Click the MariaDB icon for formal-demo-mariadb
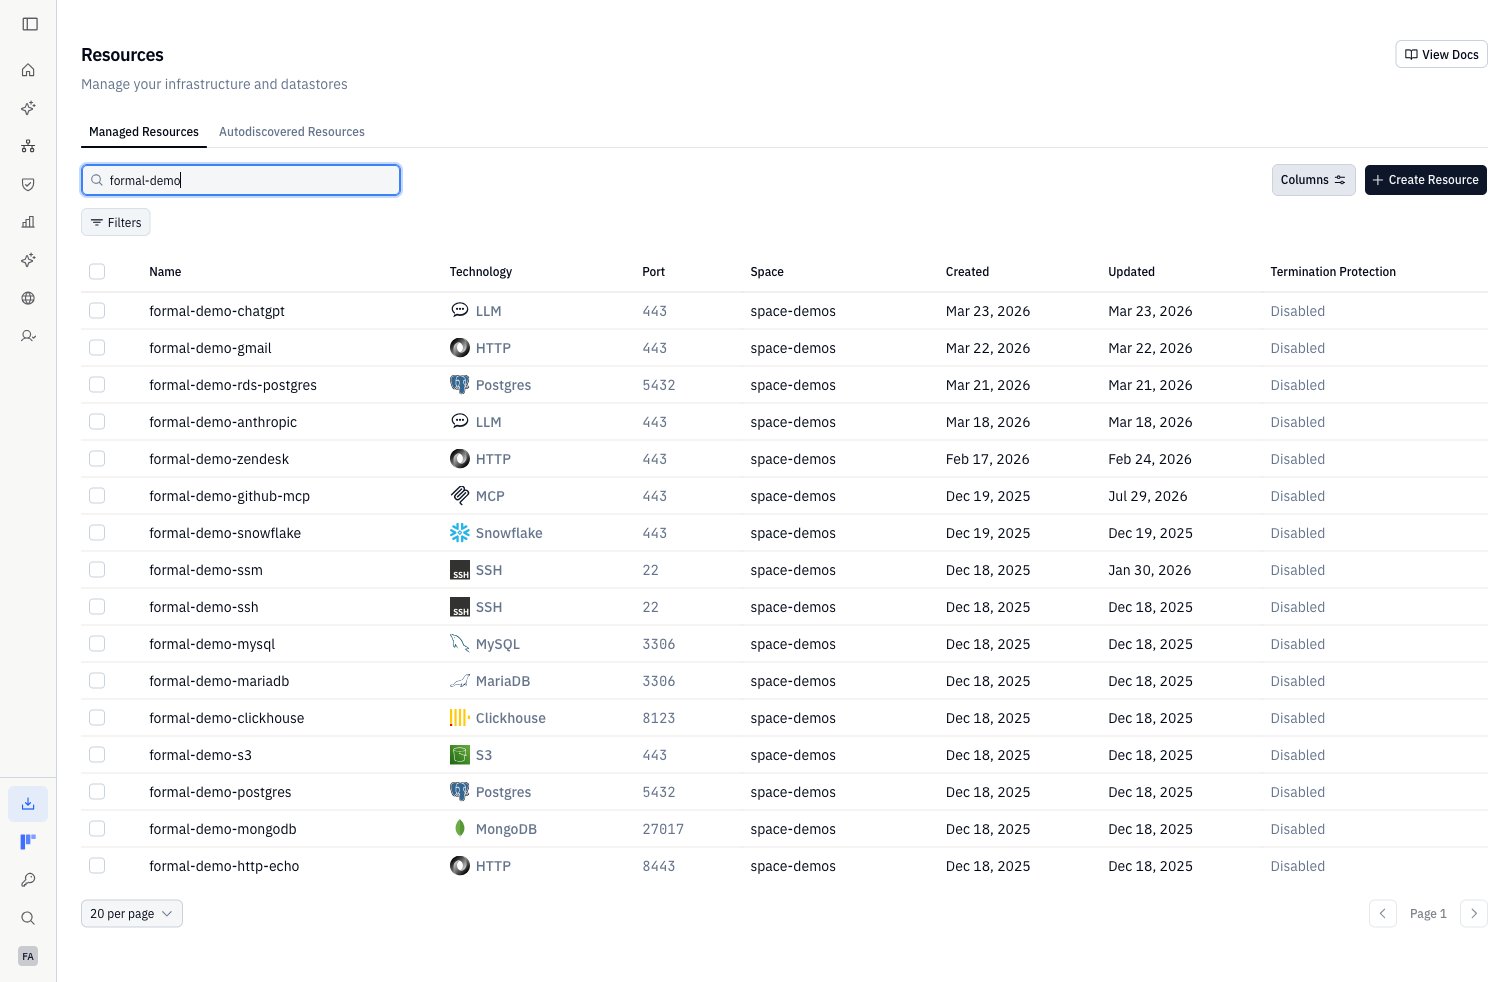This screenshot has width=1512, height=982. pyautogui.click(x=460, y=681)
